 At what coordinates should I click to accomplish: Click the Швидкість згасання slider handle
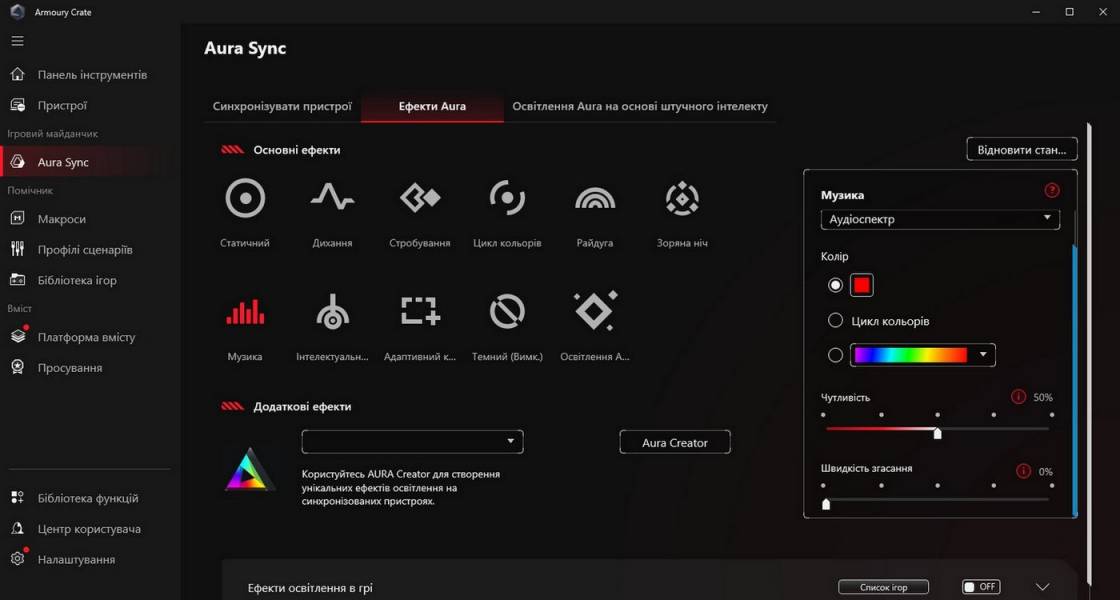(x=826, y=504)
